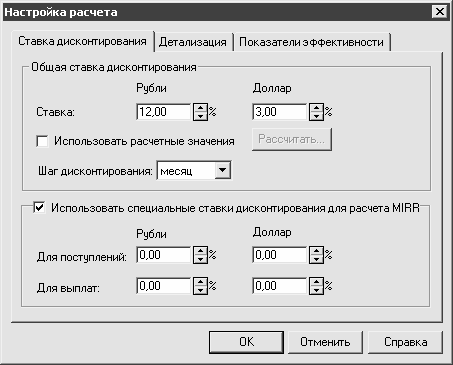Image resolution: width=453 pixels, height=365 pixels.
Task: Raise the ruble rate for выплат with the up arrow
Action: coord(200,282)
